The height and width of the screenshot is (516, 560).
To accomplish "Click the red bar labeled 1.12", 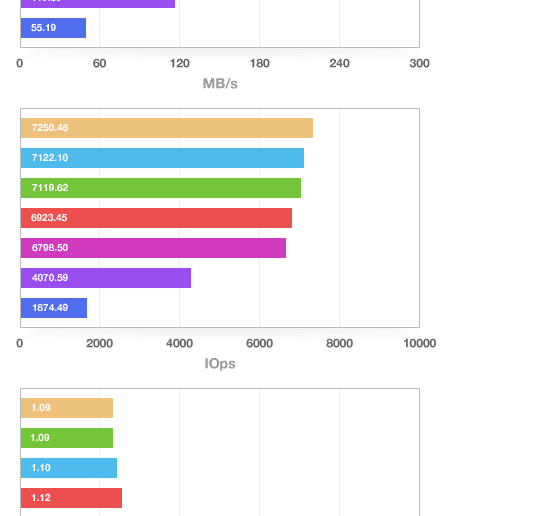I will [x=71, y=498].
